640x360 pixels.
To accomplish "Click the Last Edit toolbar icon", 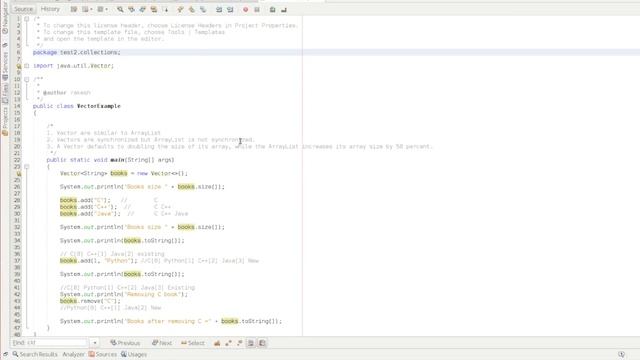I will (x=74, y=9).
